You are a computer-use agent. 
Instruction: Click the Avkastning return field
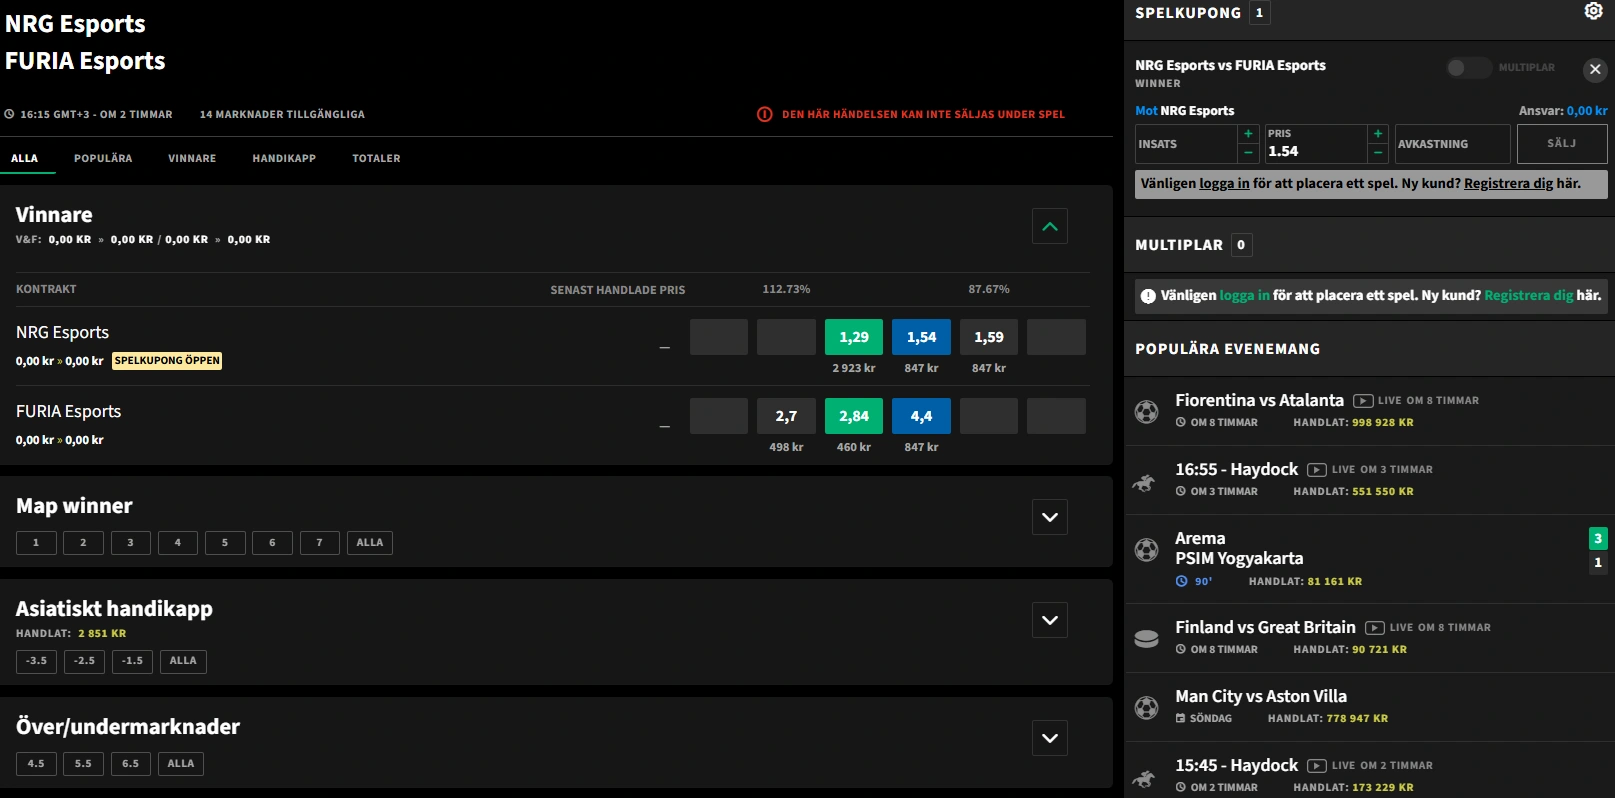tap(1452, 144)
